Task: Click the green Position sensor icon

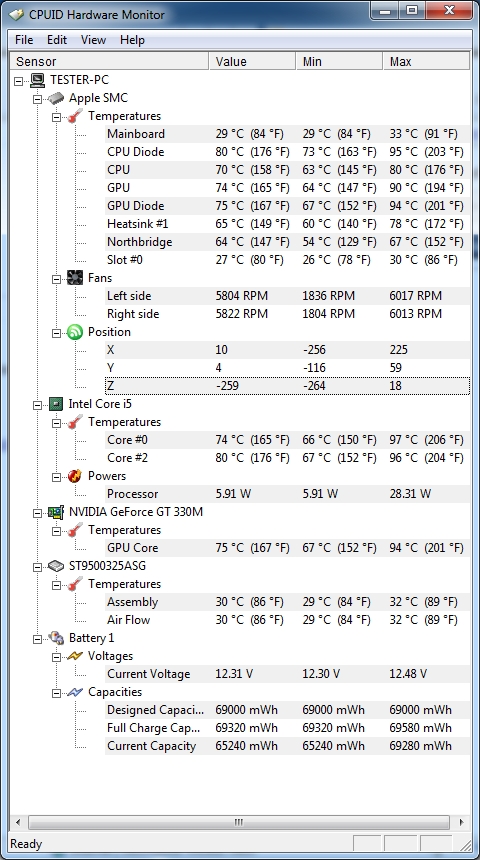Action: (75, 332)
